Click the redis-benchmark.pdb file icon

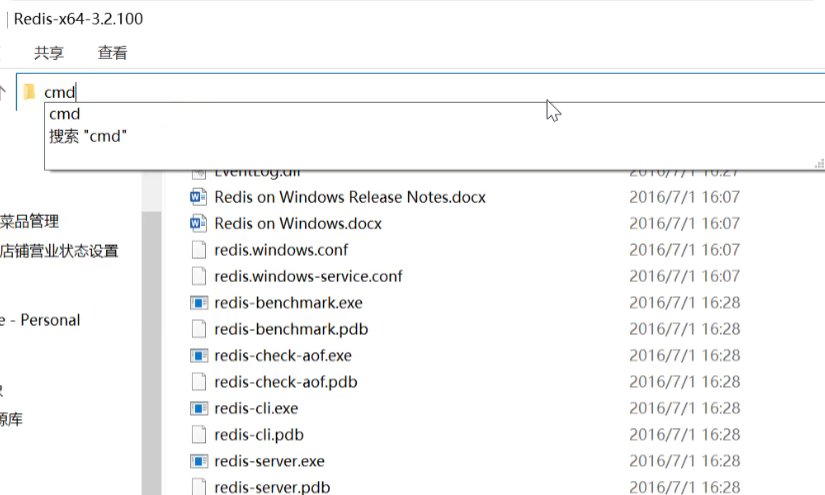point(198,329)
